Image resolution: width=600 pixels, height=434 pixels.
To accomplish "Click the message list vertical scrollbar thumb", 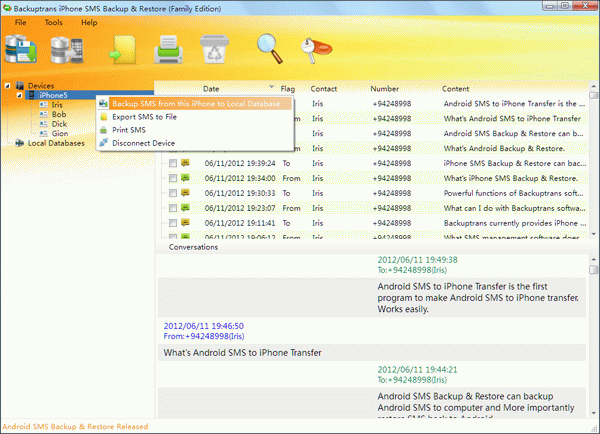I will click(593, 95).
